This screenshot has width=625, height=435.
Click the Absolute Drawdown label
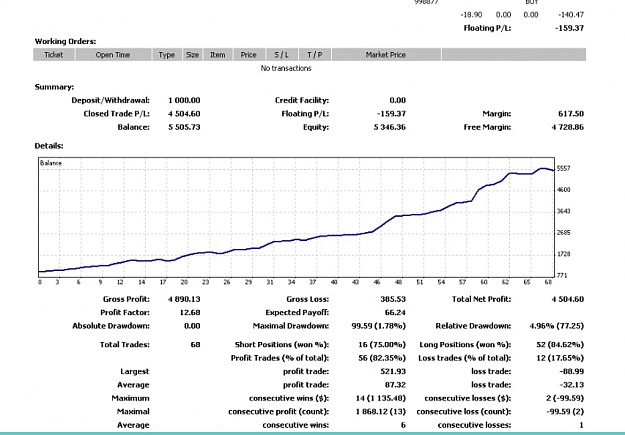click(111, 326)
